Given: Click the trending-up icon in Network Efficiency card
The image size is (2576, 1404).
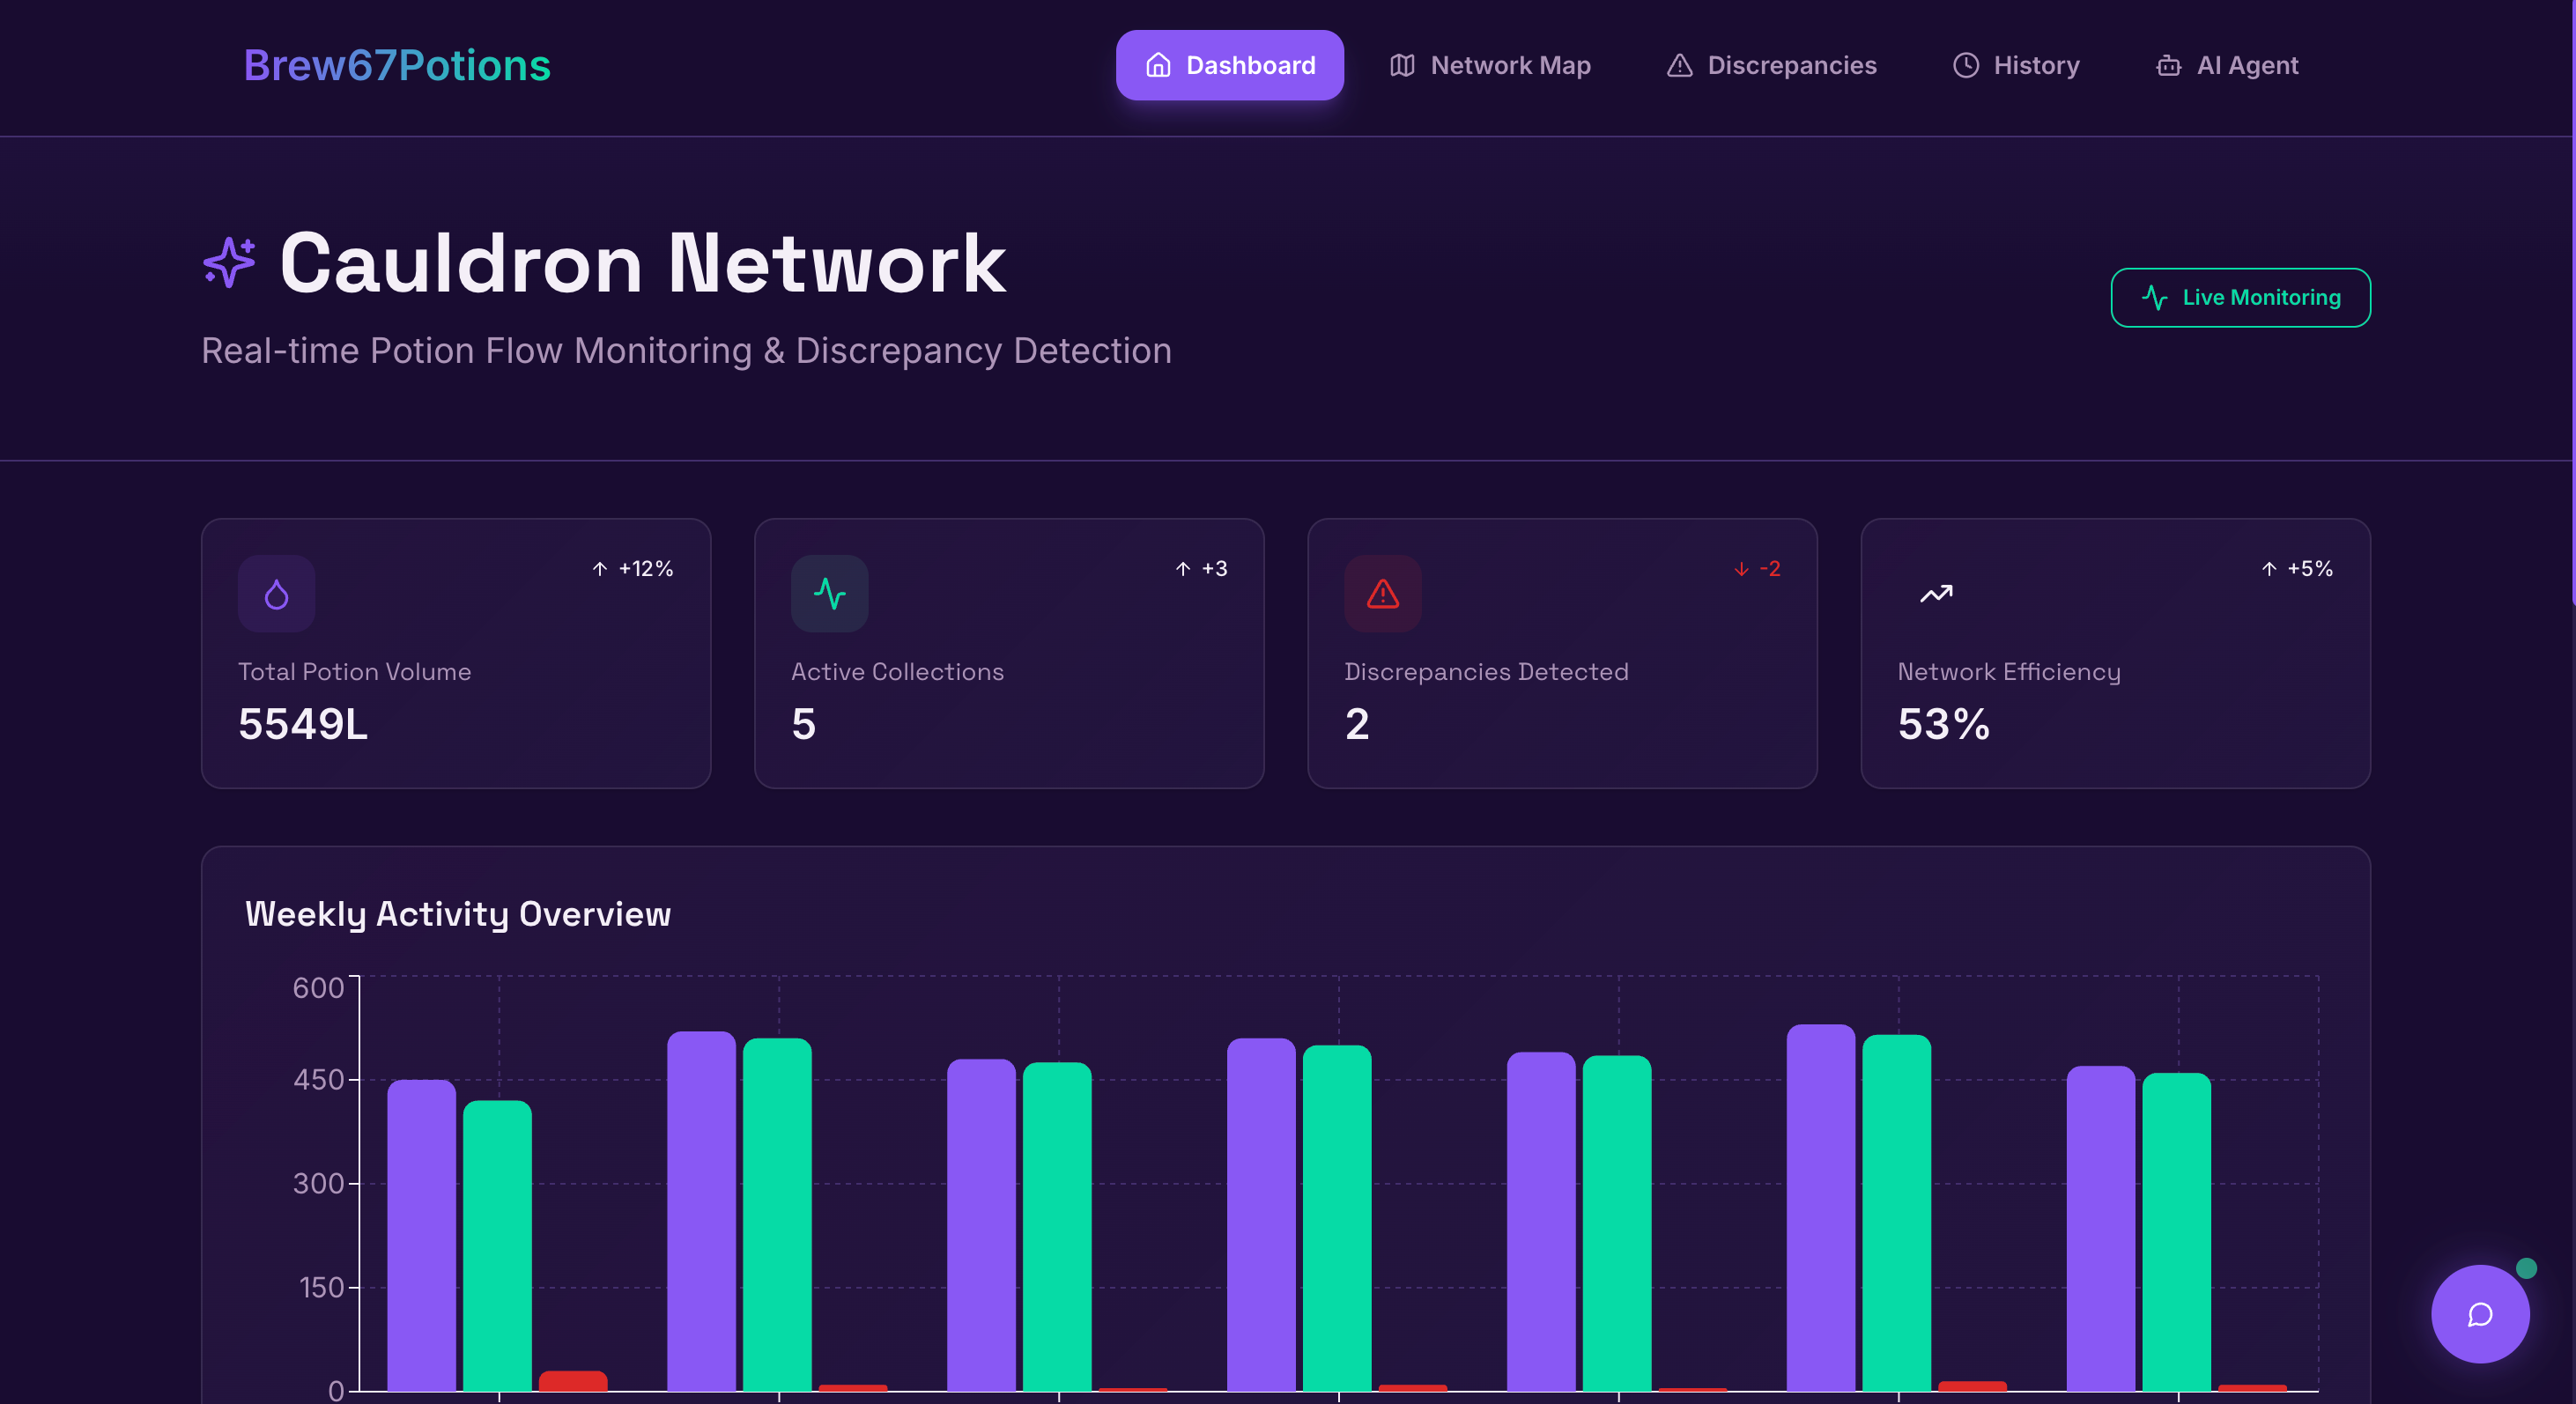Looking at the screenshot, I should tap(1936, 594).
